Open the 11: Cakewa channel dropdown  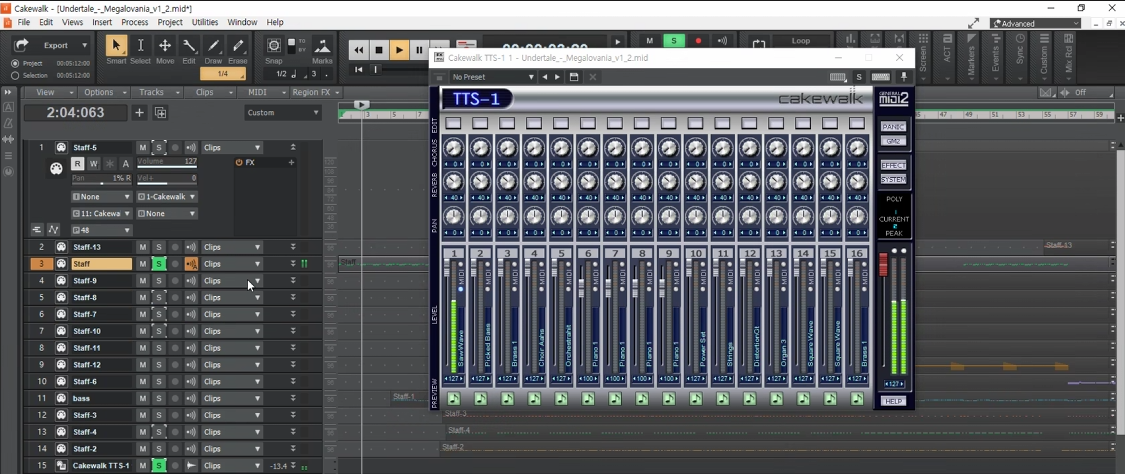click(x=101, y=214)
